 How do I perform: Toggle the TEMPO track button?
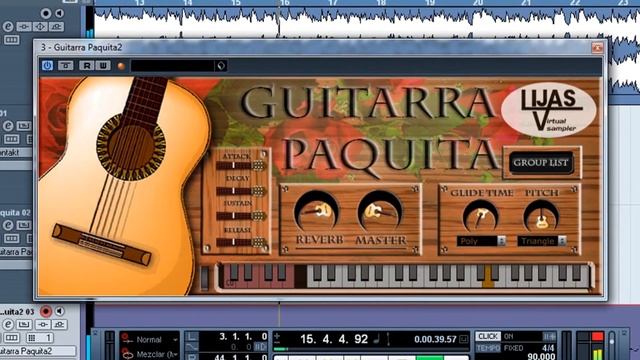coord(488,348)
